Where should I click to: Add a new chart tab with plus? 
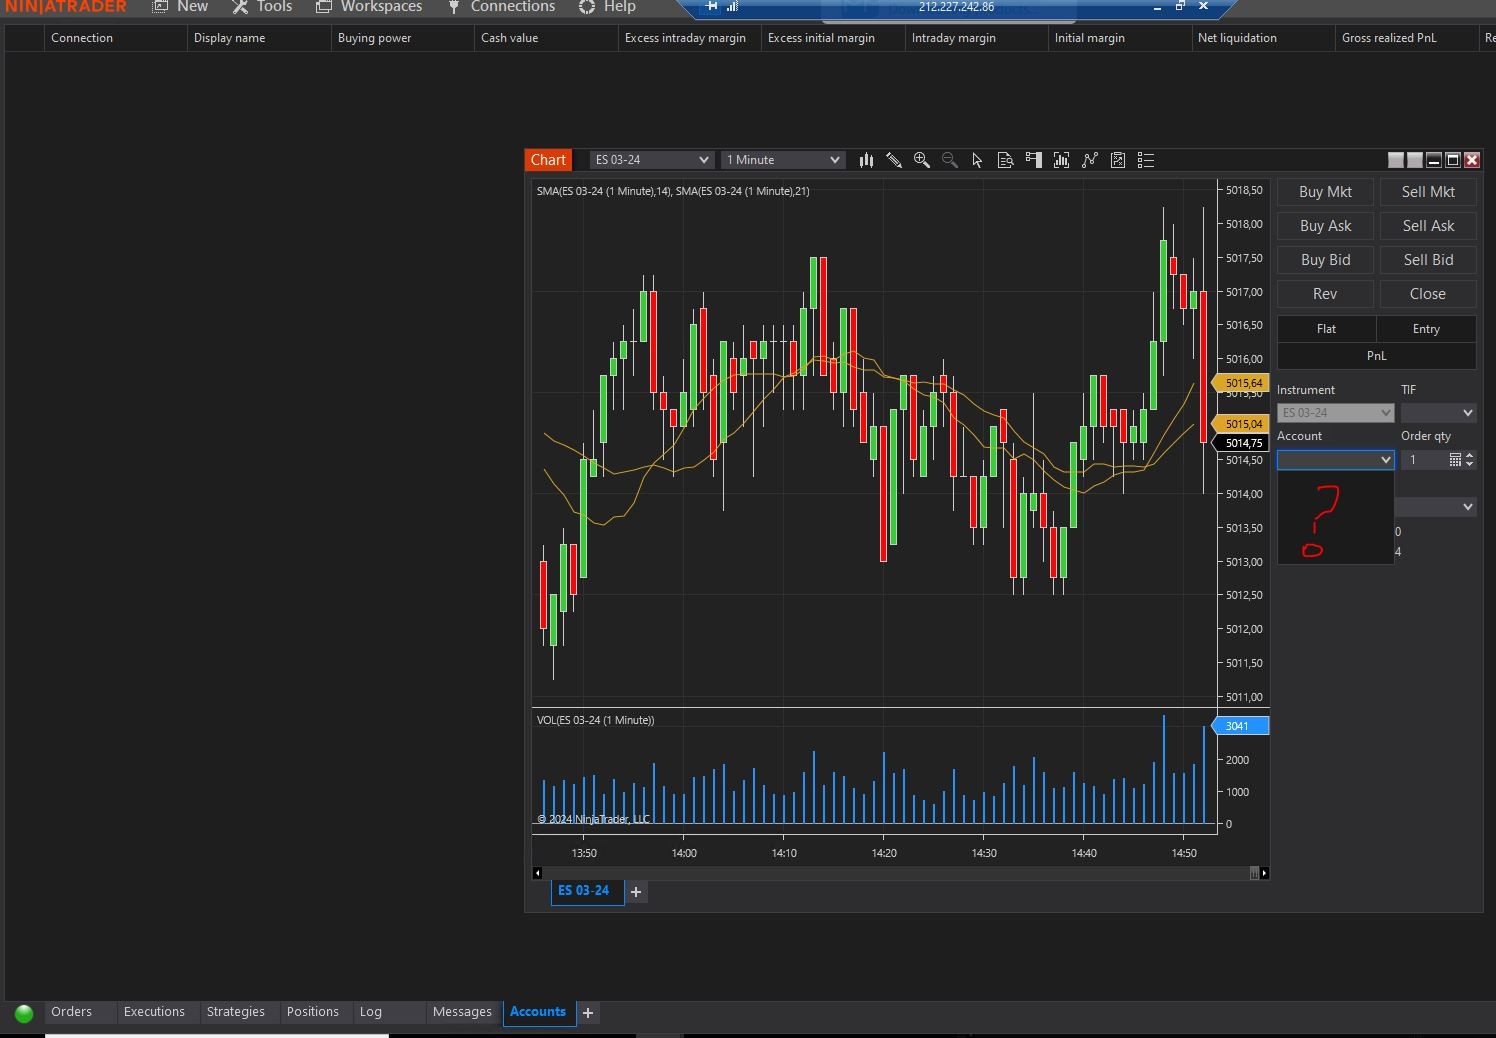(x=636, y=892)
